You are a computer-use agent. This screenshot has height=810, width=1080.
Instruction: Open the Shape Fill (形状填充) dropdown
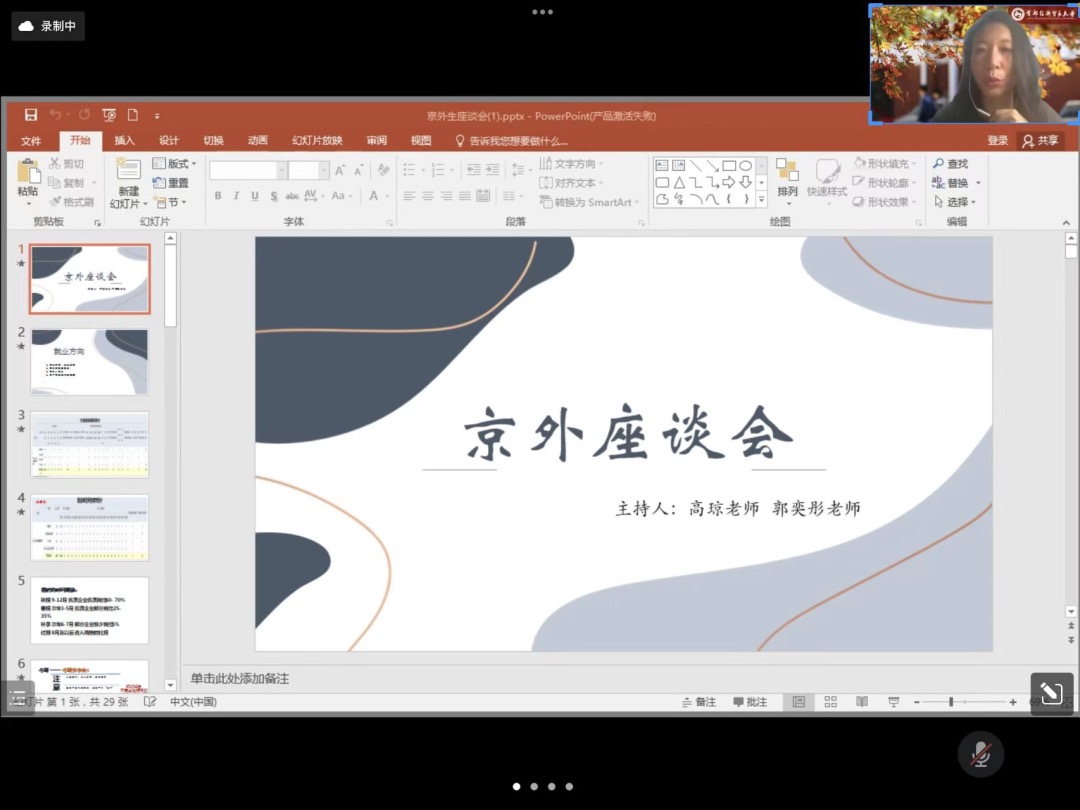[882, 164]
